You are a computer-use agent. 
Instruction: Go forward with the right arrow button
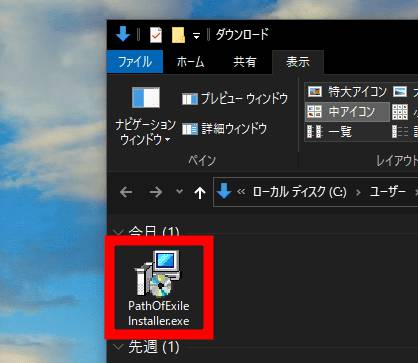155,192
